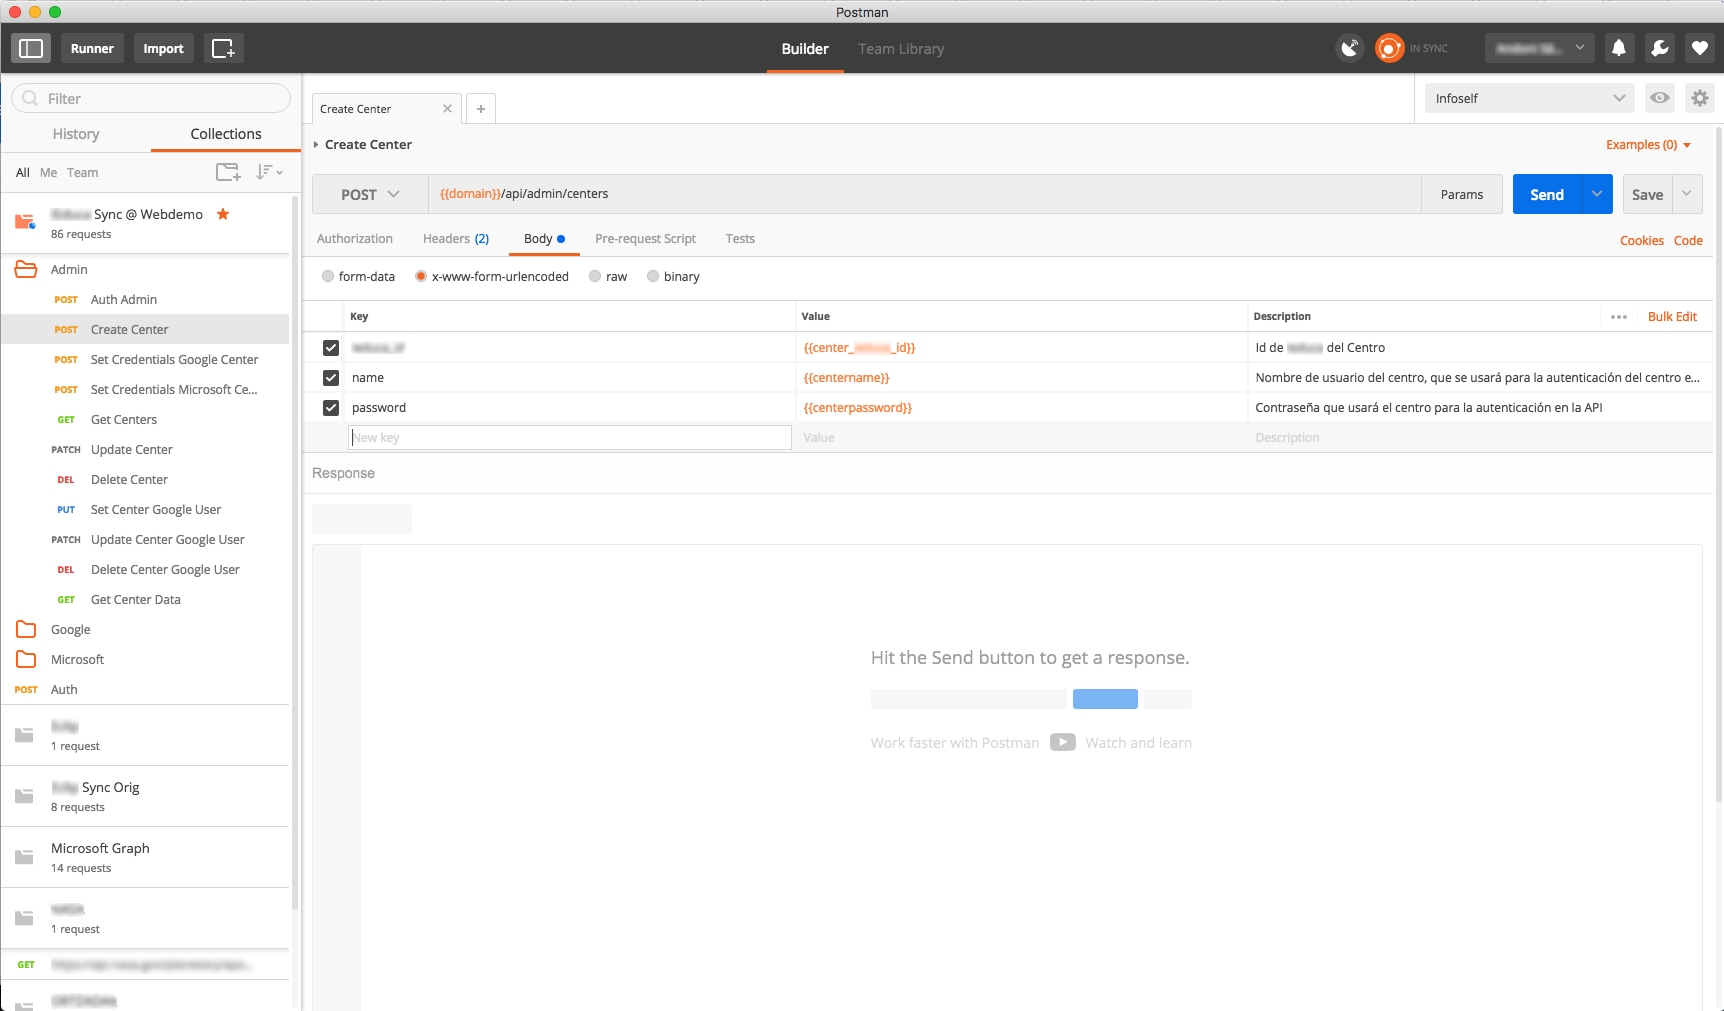
Task: Open collection sort order icon
Action: pyautogui.click(x=268, y=172)
